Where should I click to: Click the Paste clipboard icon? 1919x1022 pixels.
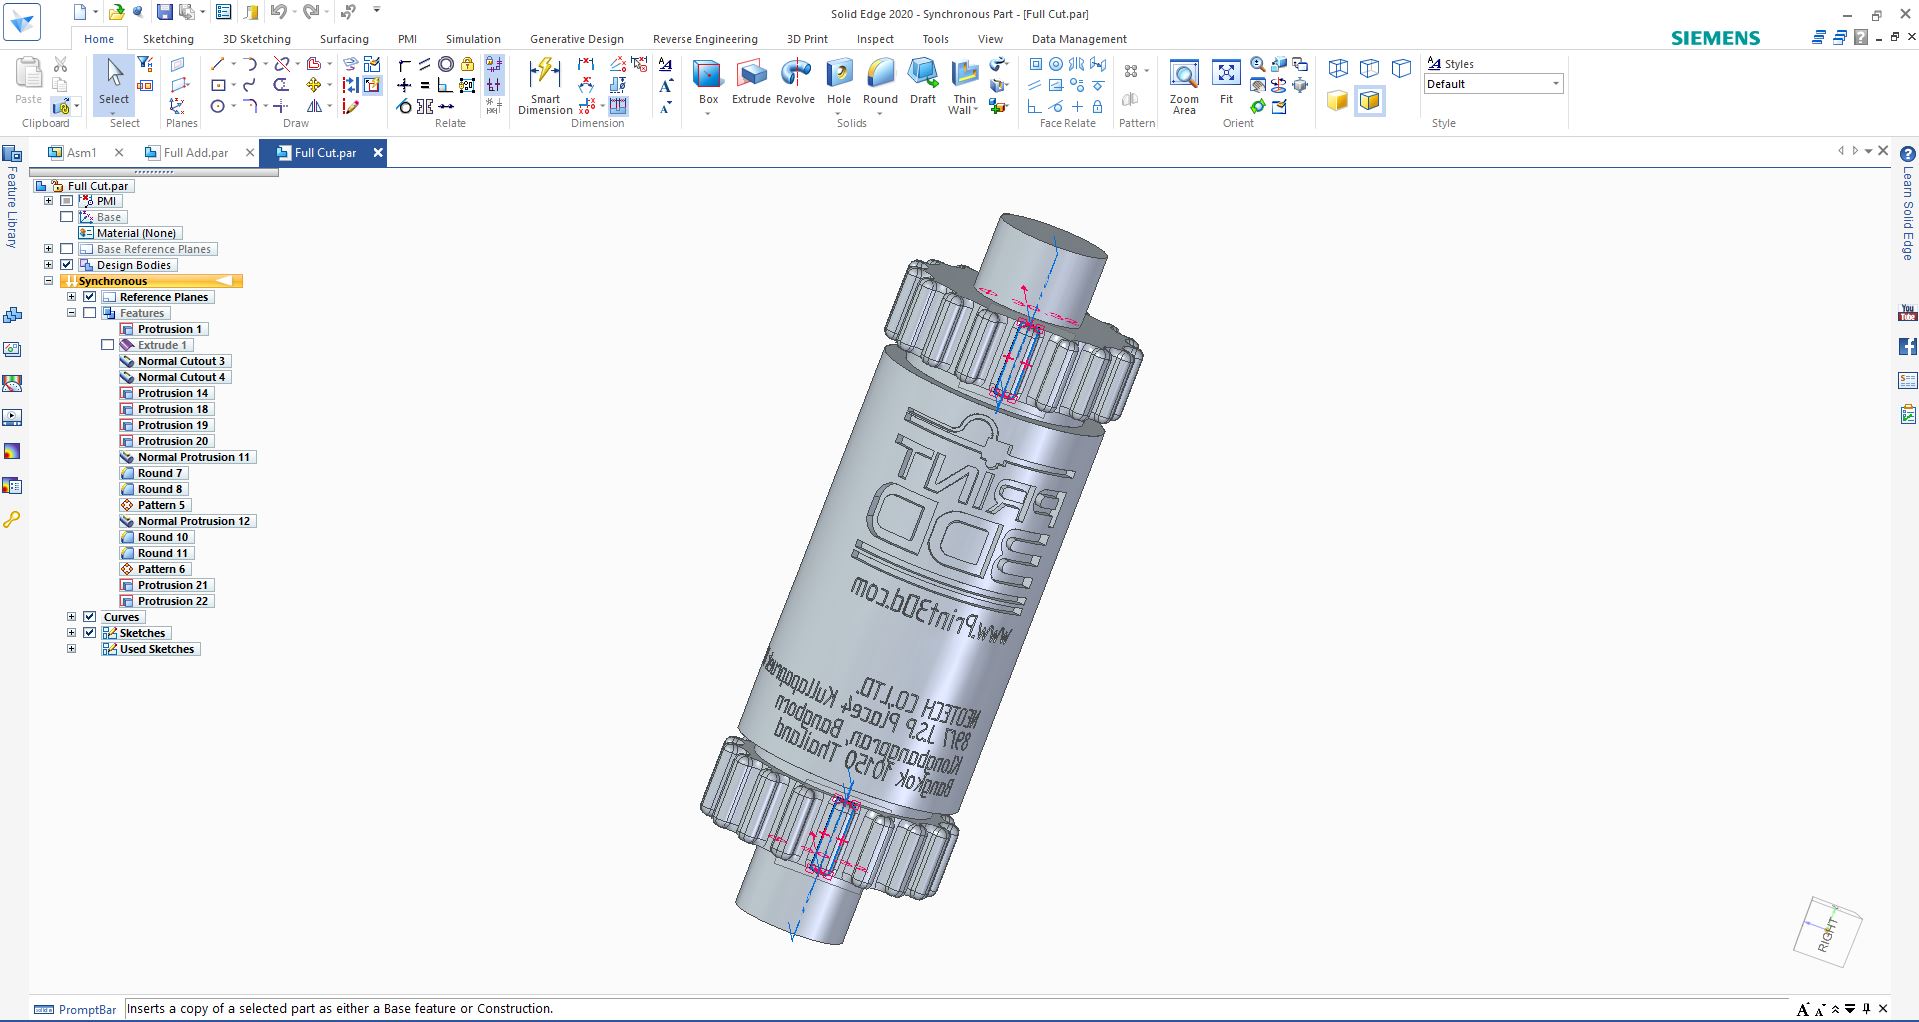[x=28, y=81]
